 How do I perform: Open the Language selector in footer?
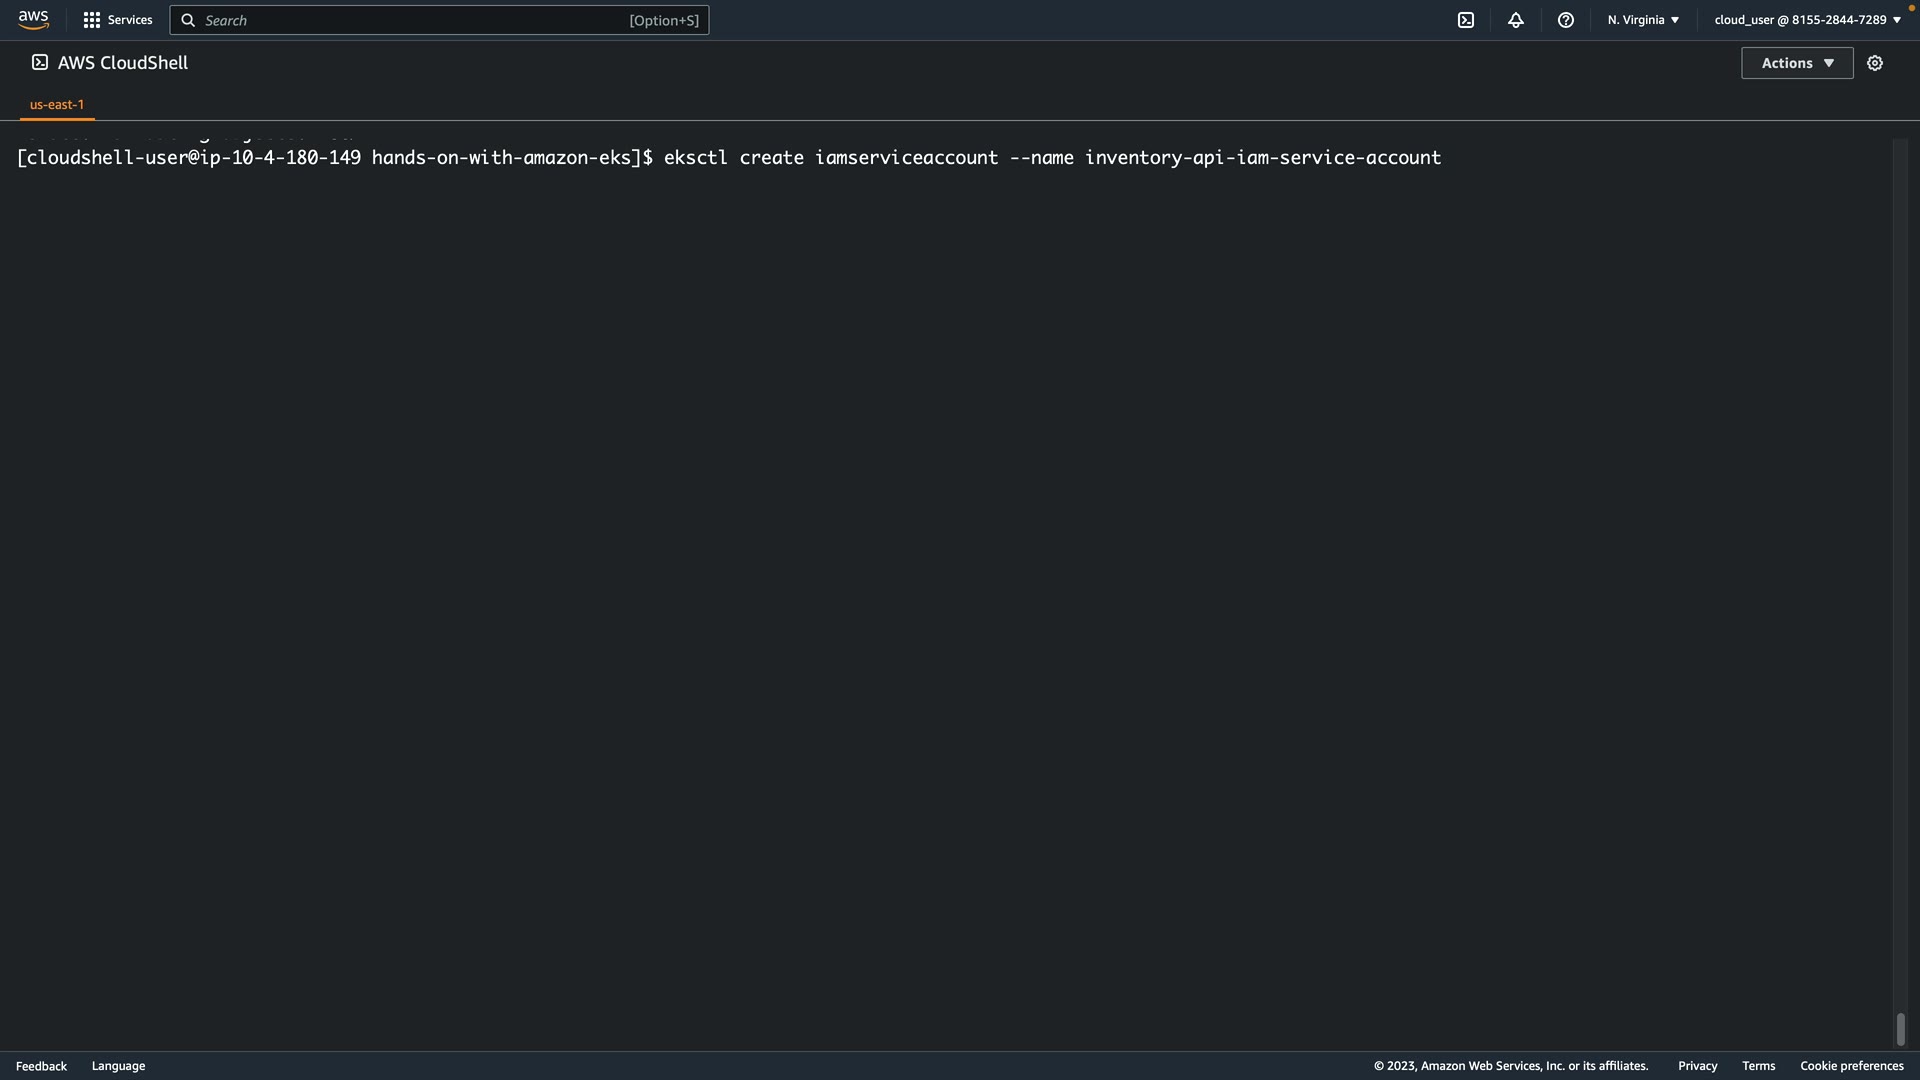point(118,1066)
